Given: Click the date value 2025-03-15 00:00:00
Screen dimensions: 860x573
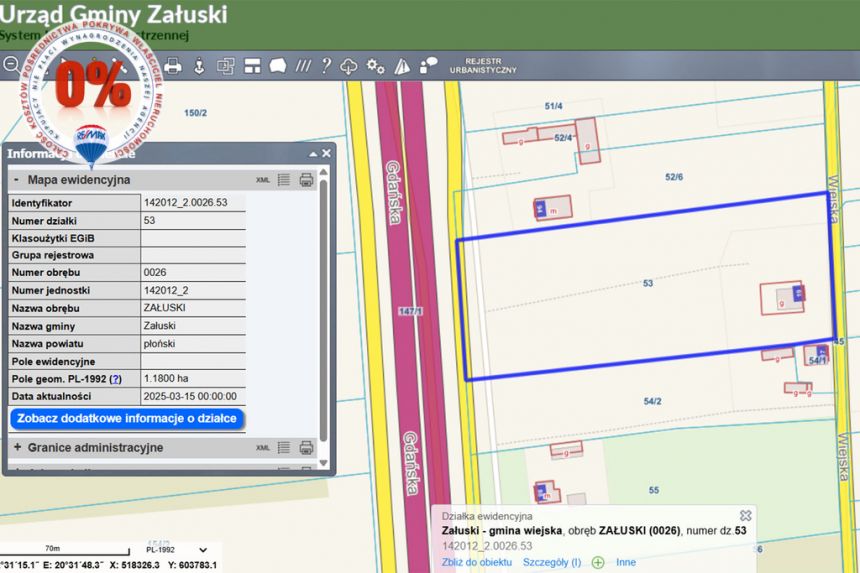Looking at the screenshot, I should (190, 396).
